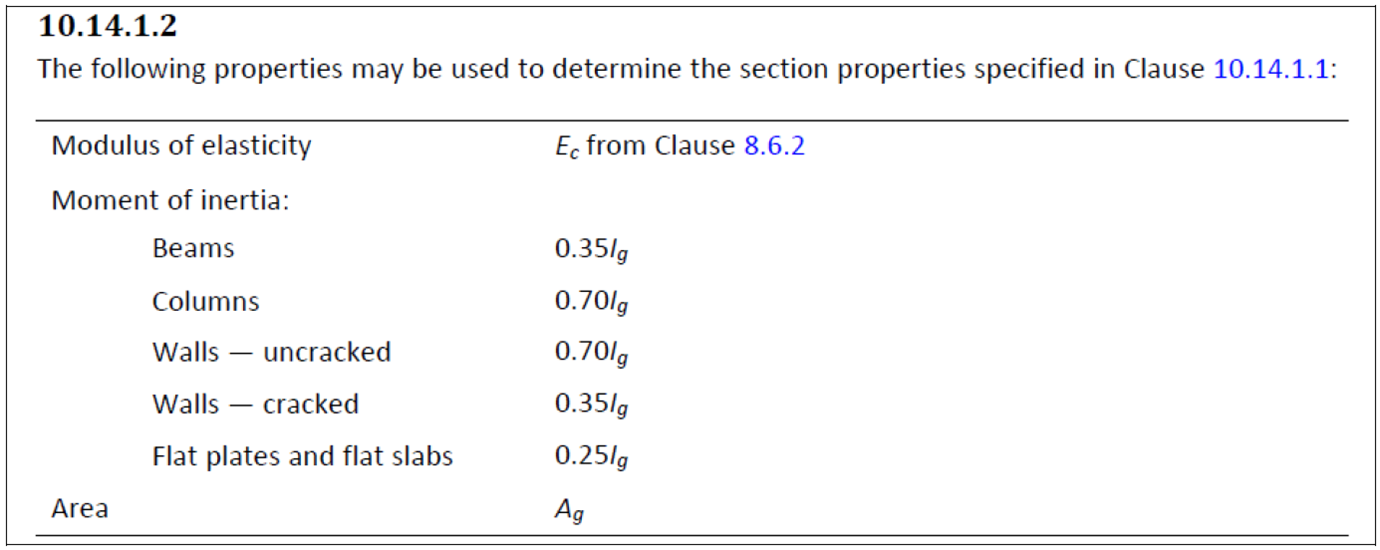Click the 'Area' row label
This screenshot has height=550, width=1380.
80,508
